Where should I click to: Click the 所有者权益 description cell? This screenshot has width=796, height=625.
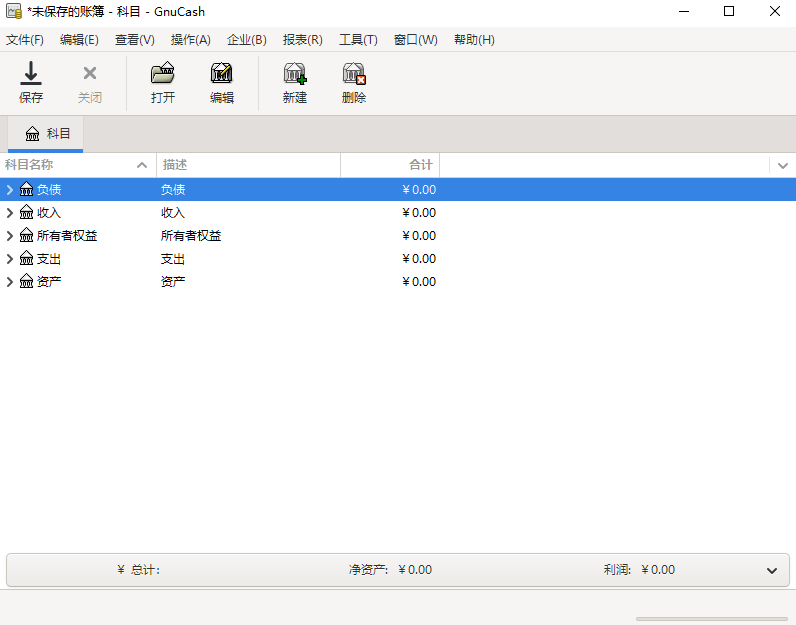(191, 236)
